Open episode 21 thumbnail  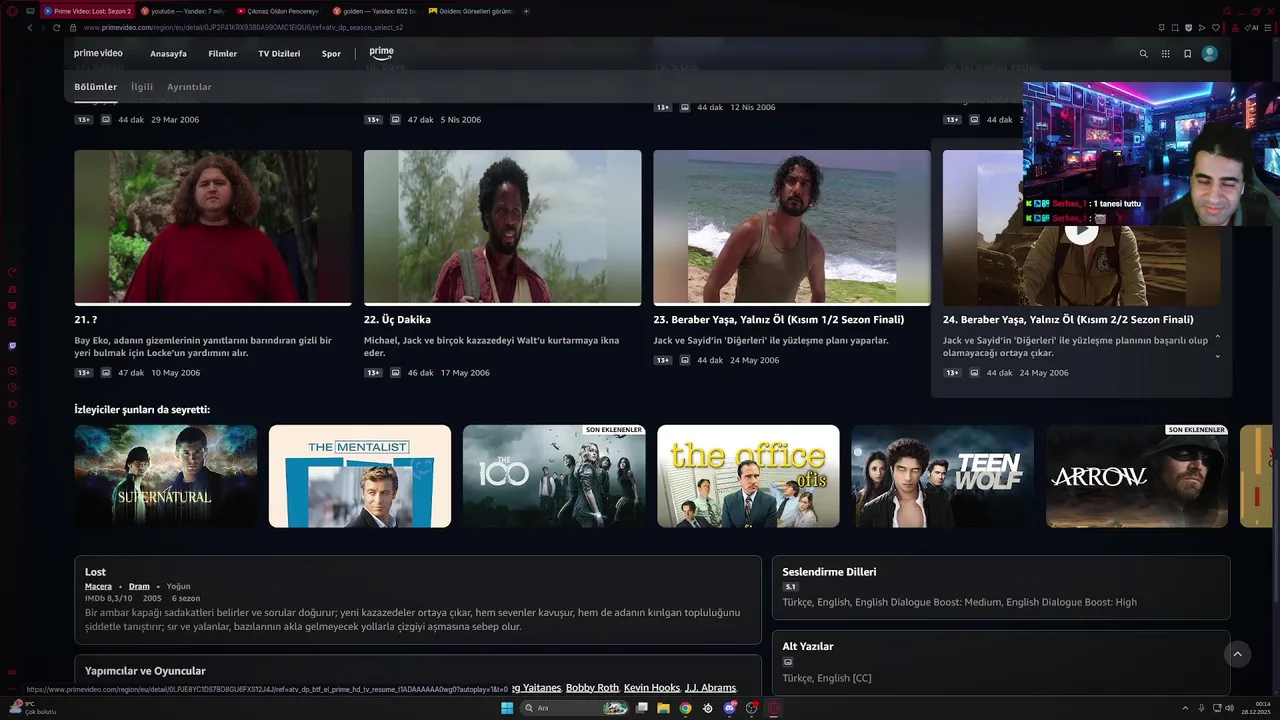click(x=213, y=227)
